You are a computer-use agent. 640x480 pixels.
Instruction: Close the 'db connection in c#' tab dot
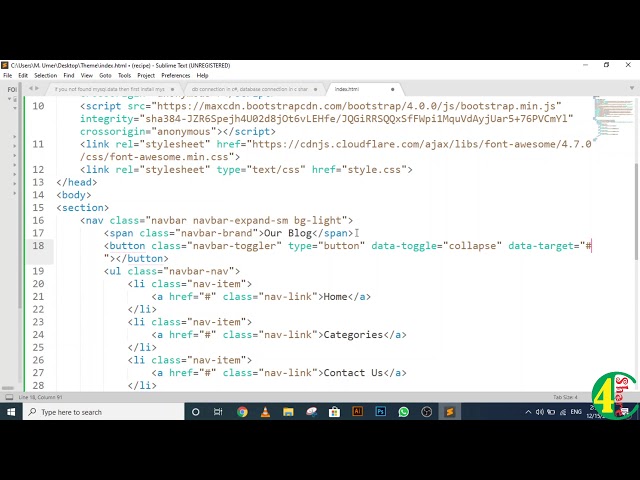pyautogui.click(x=315, y=89)
